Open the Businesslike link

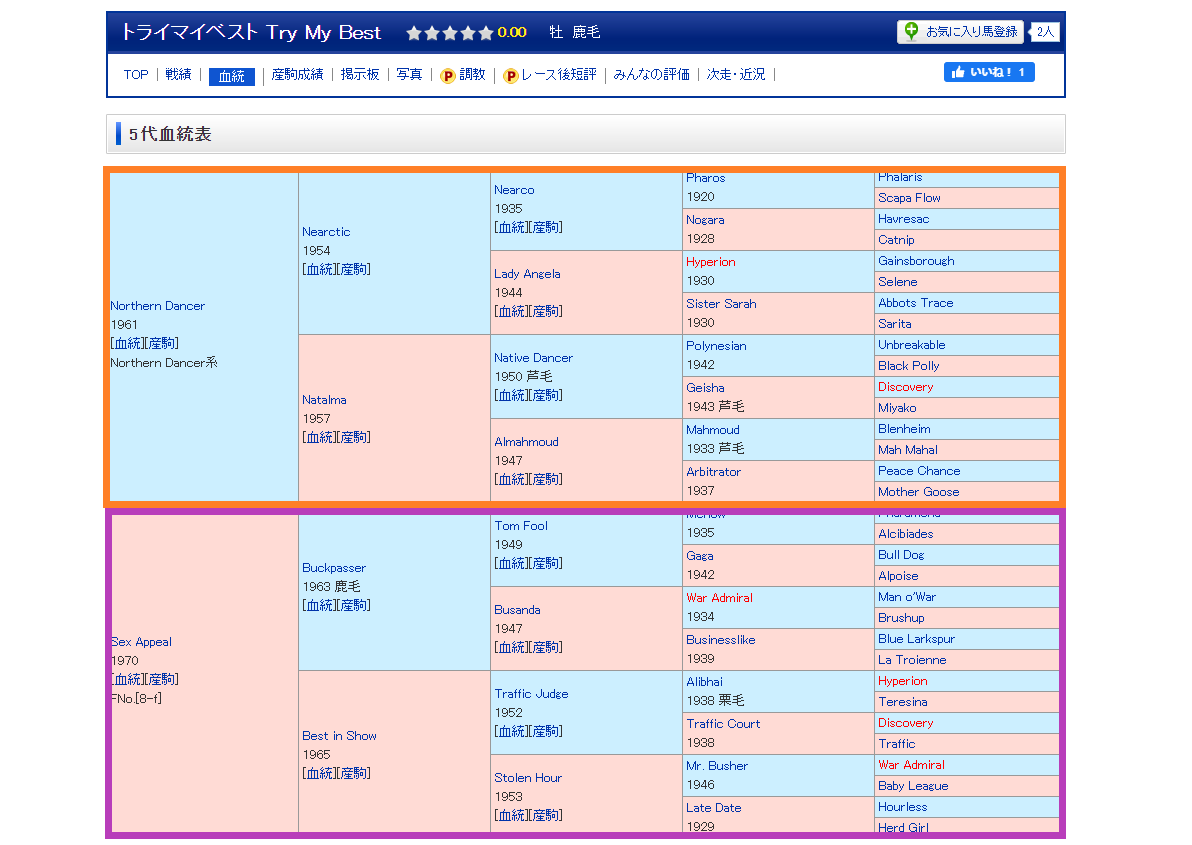tap(721, 640)
